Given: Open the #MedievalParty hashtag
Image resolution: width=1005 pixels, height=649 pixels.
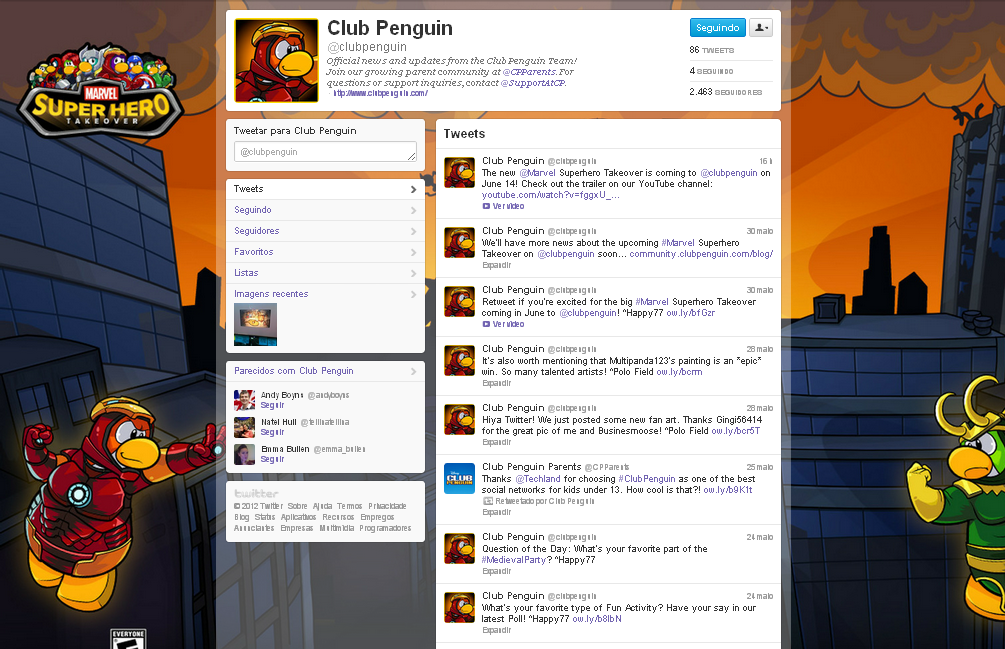Looking at the screenshot, I should (x=513, y=560).
